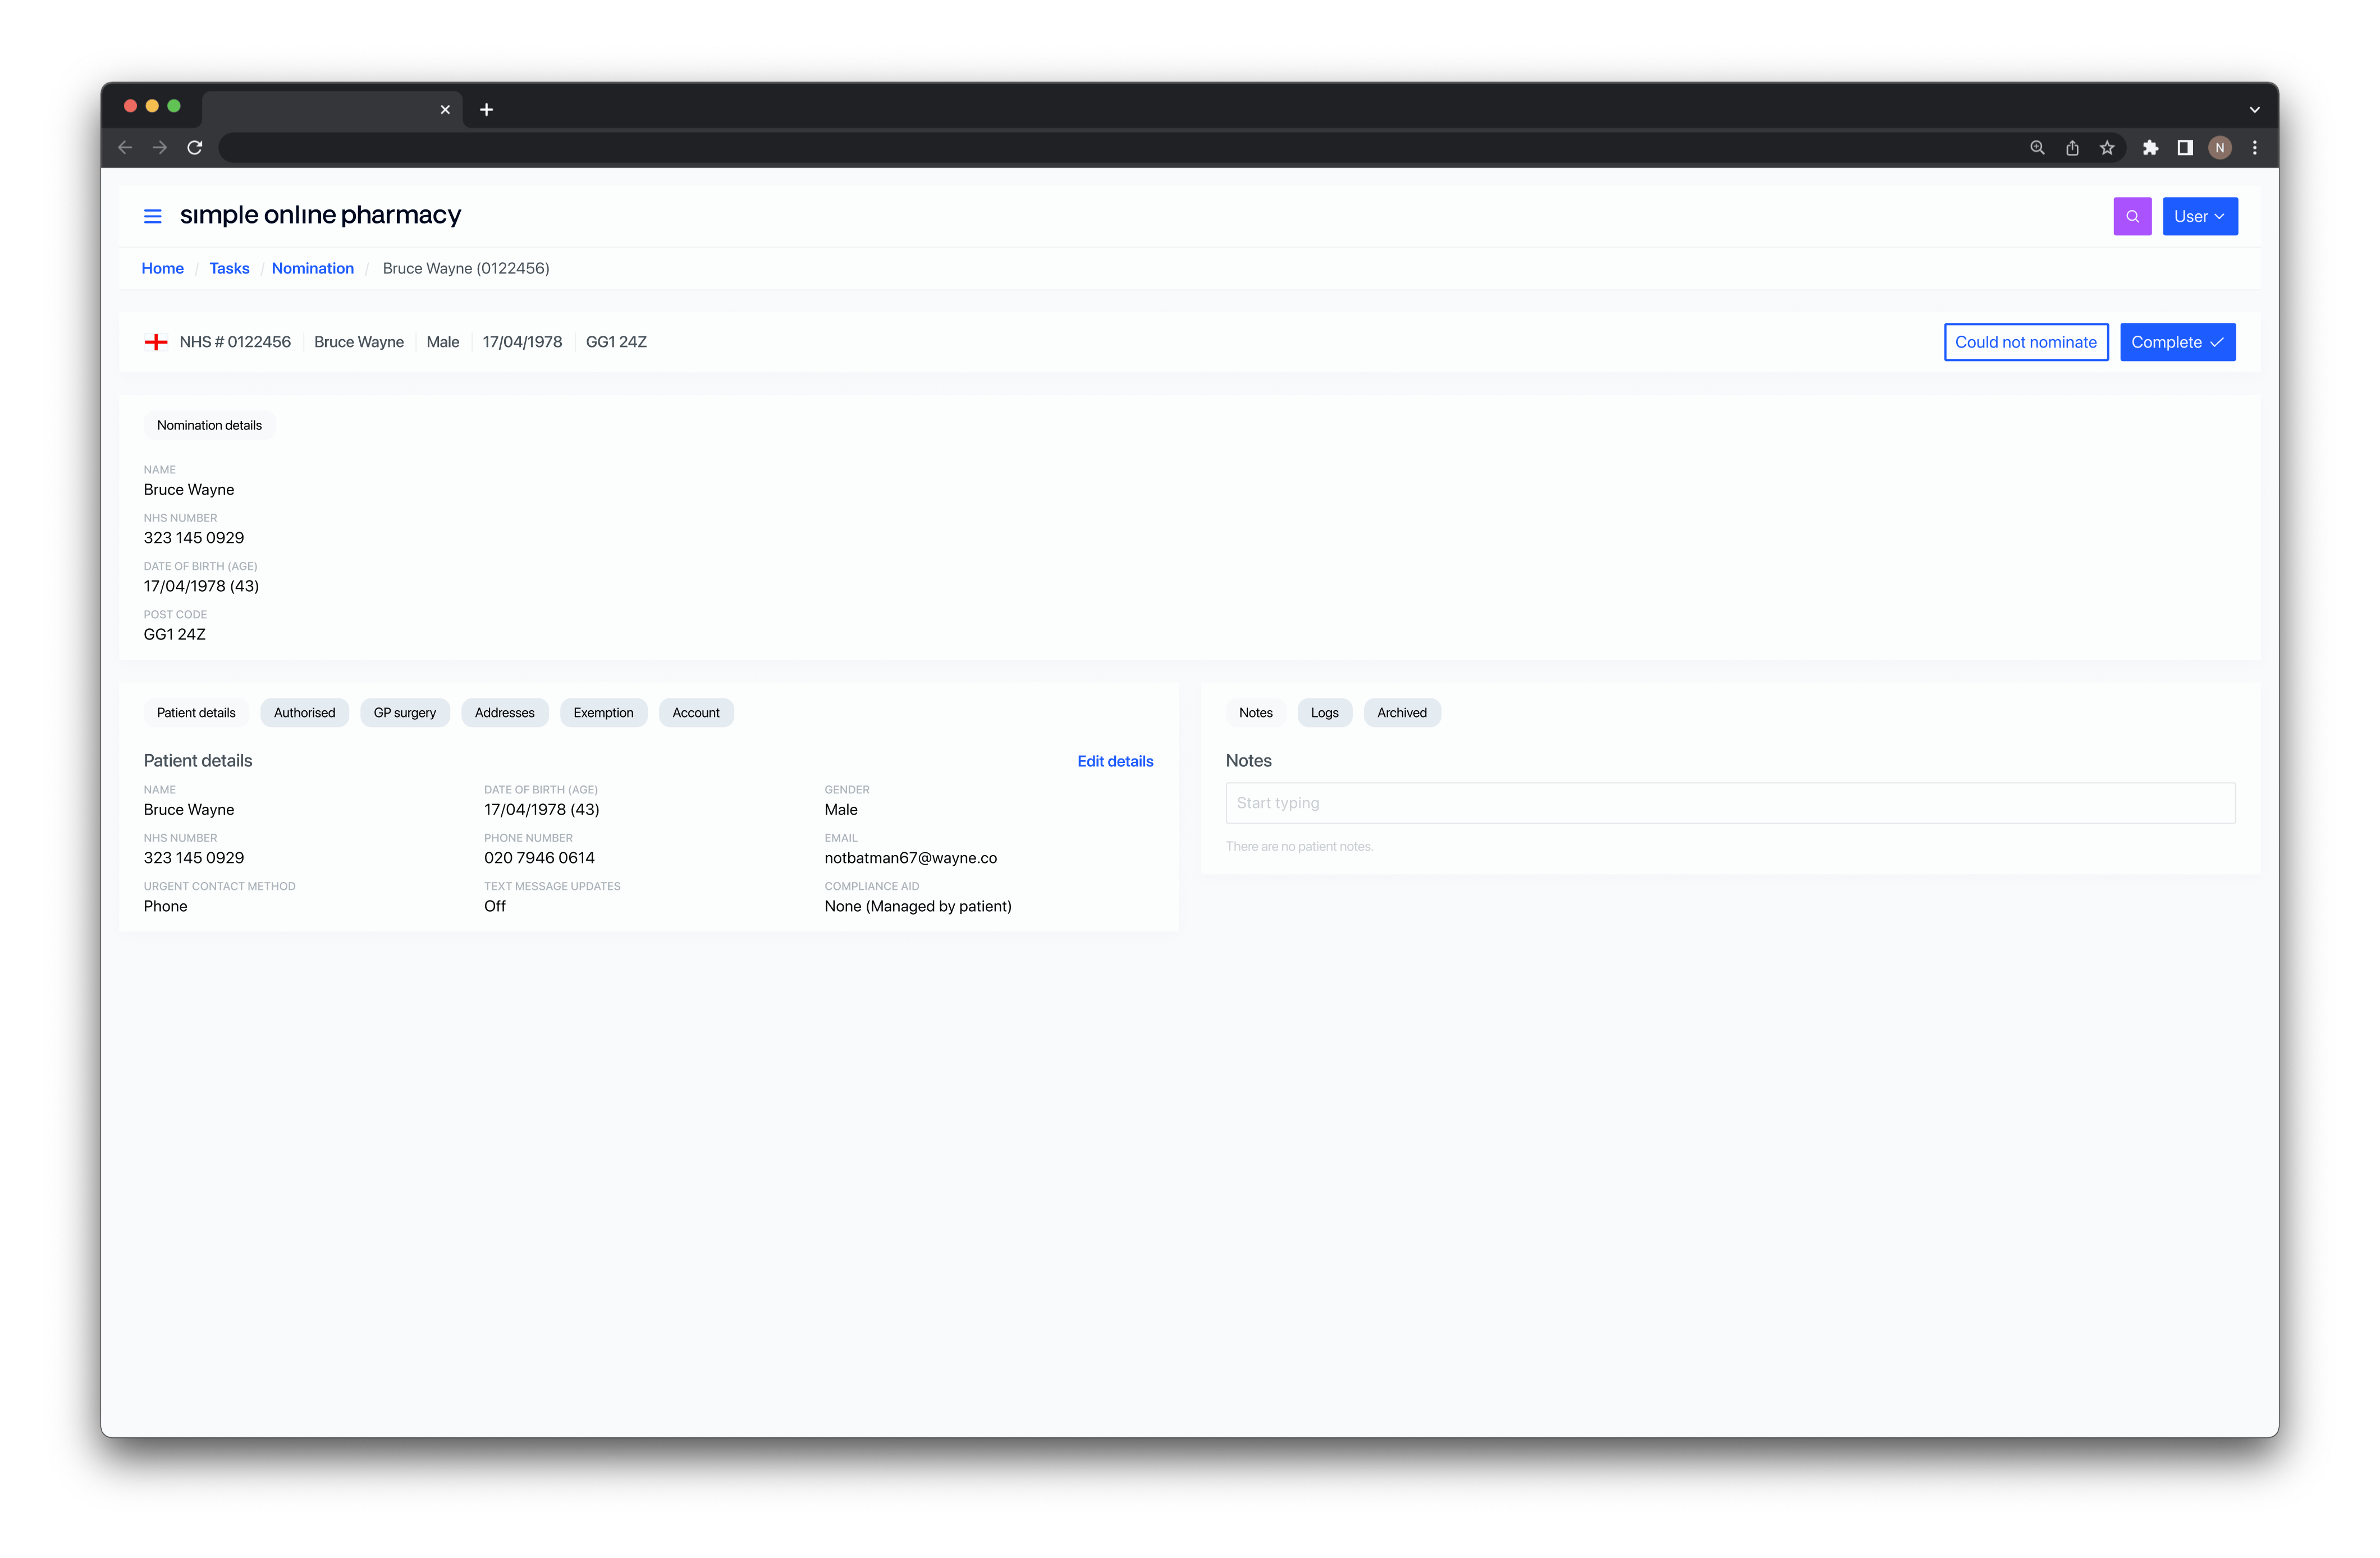Switch to the GP surgery tab
The height and width of the screenshot is (1558, 2380).
(x=405, y=713)
